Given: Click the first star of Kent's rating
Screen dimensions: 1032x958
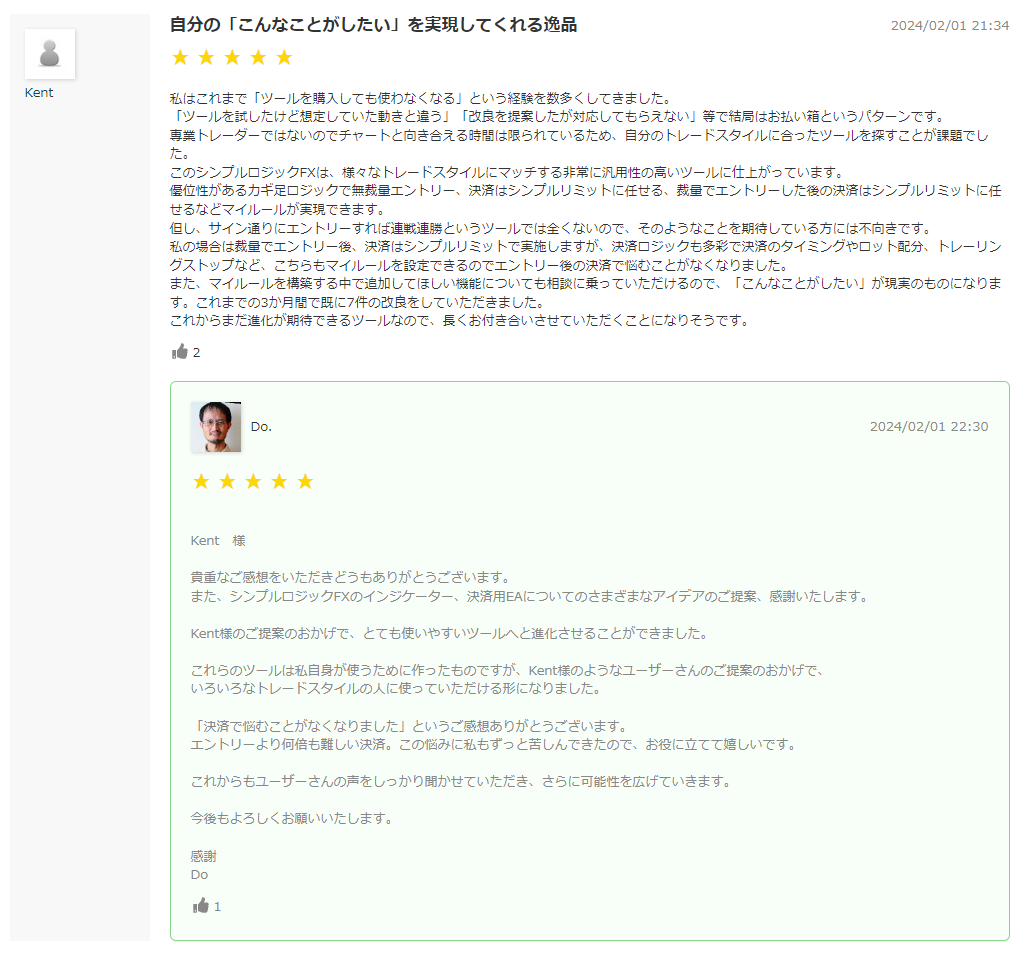Looking at the screenshot, I should tap(180, 57).
